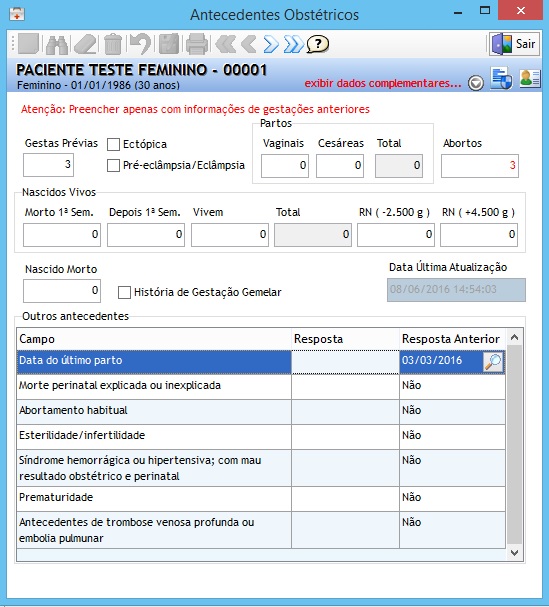549x607 pixels.
Task: Check the Ectópica checkbox
Action: (113, 144)
